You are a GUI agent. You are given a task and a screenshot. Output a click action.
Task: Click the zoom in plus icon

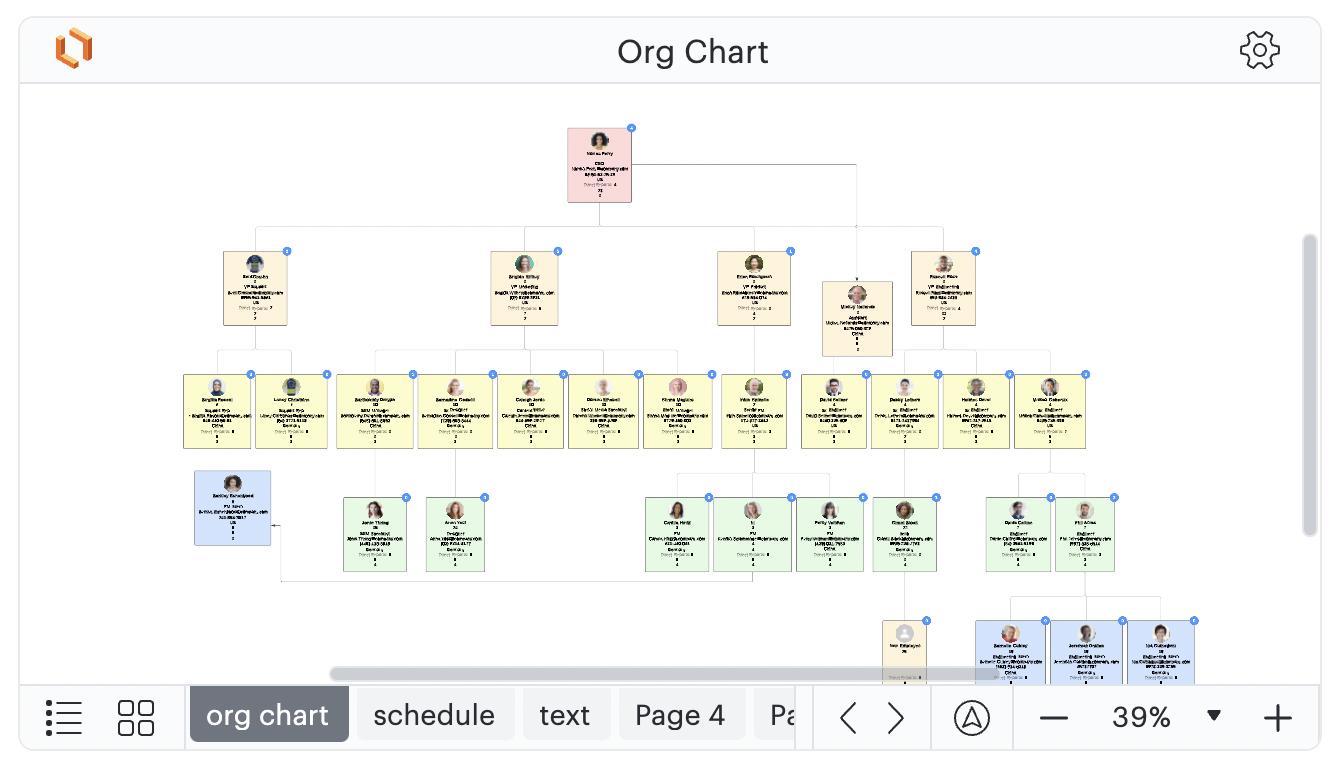pos(1277,717)
